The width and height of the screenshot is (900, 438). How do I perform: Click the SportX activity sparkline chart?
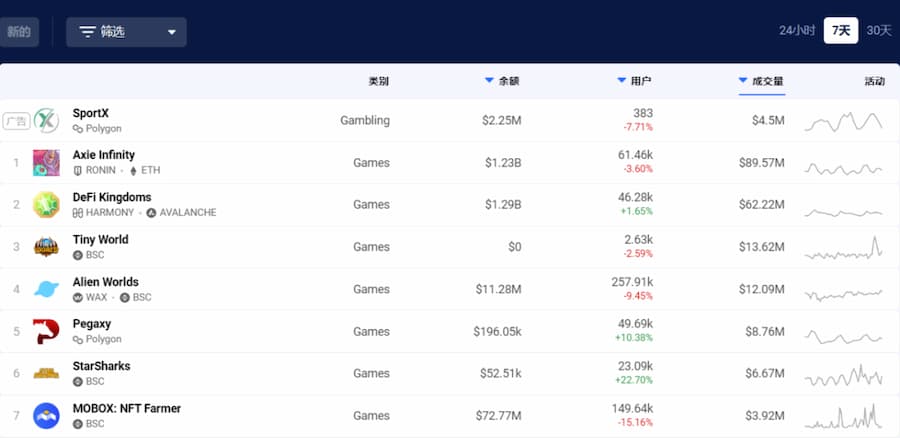click(x=844, y=121)
